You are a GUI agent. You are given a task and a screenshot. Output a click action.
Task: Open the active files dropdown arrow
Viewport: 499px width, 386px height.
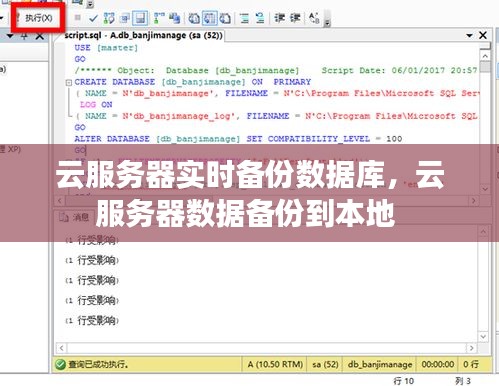pyautogui.click(x=469, y=35)
